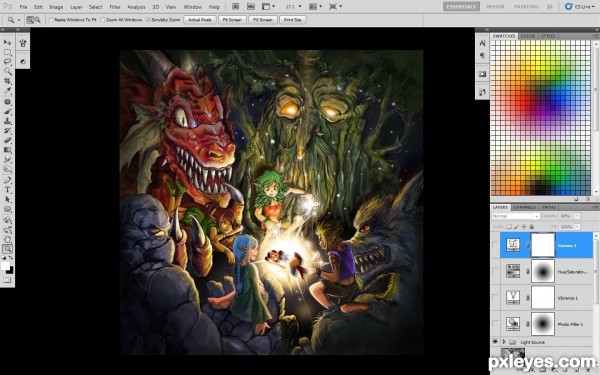The height and width of the screenshot is (375, 600).
Task: Open the layer Opacity dropdown arrow
Action: click(x=577, y=216)
